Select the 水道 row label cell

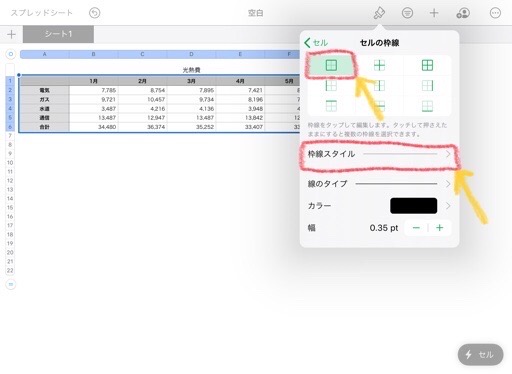[44, 109]
